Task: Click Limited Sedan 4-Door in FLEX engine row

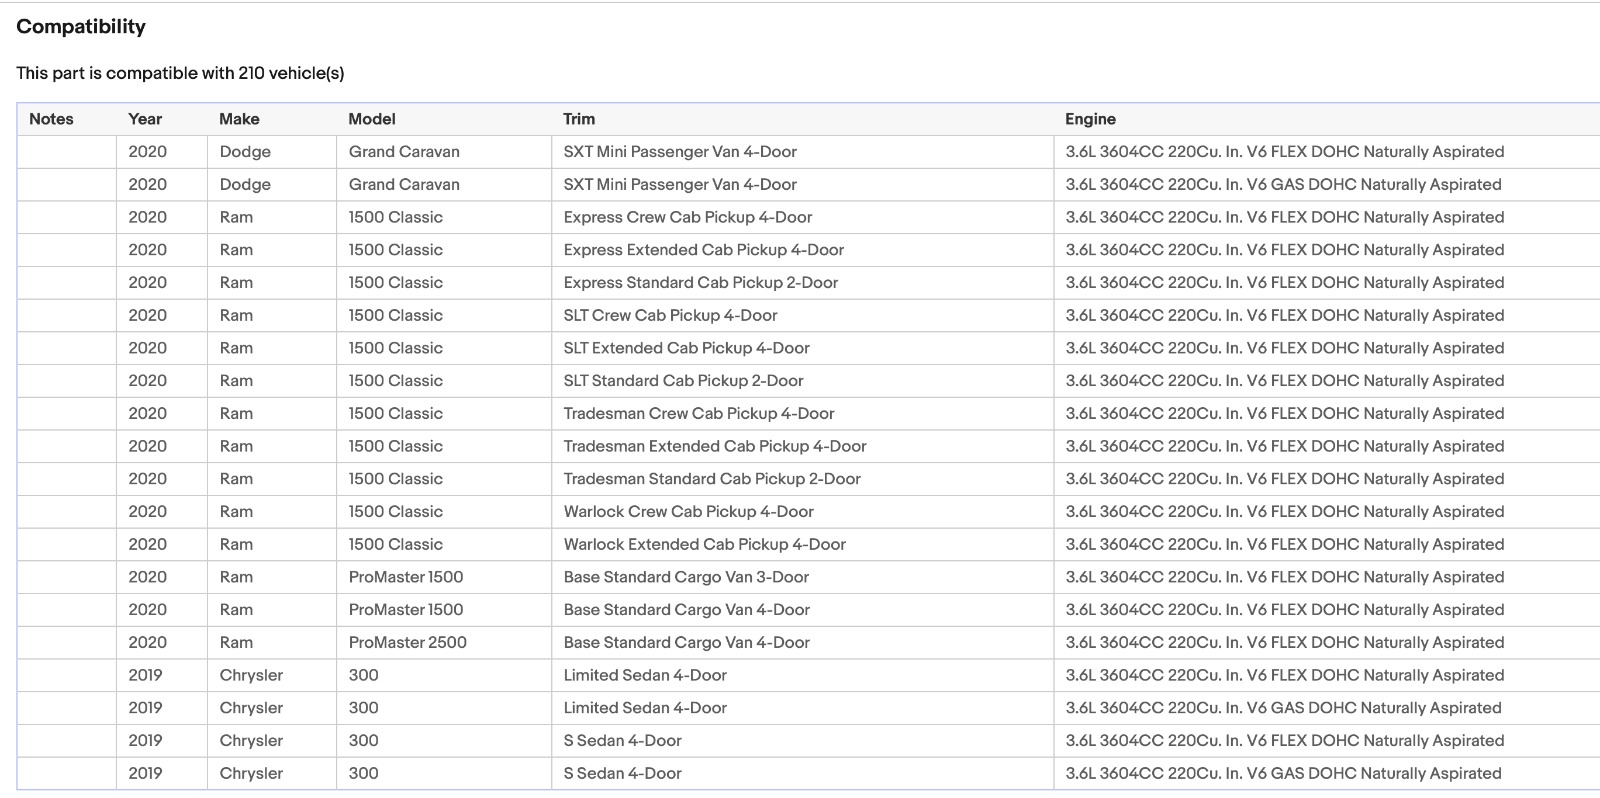Action: tap(645, 675)
